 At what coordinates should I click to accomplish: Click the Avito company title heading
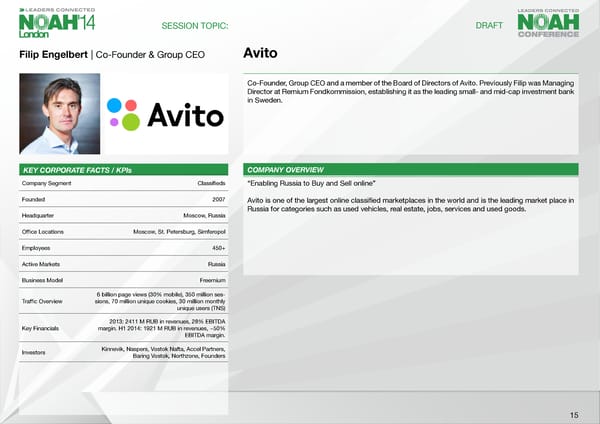(261, 52)
